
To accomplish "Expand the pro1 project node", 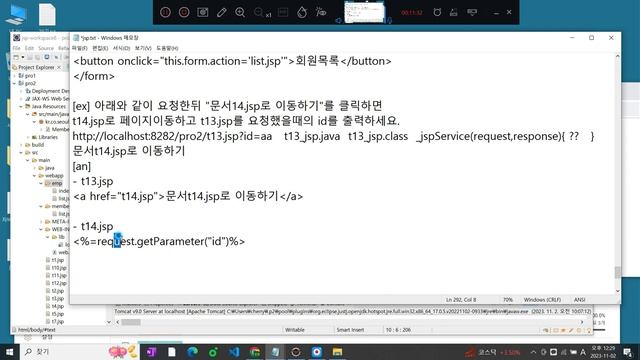I will 15,76.
